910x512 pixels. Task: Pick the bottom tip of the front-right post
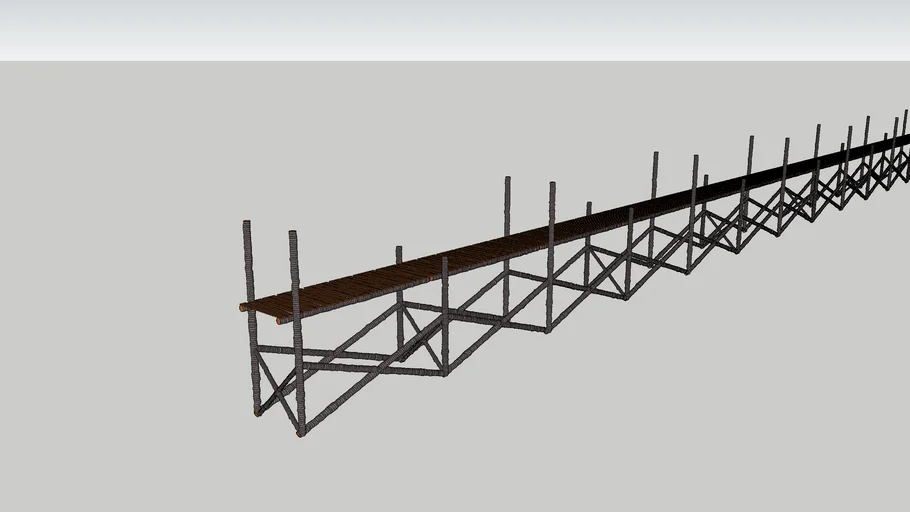300,432
